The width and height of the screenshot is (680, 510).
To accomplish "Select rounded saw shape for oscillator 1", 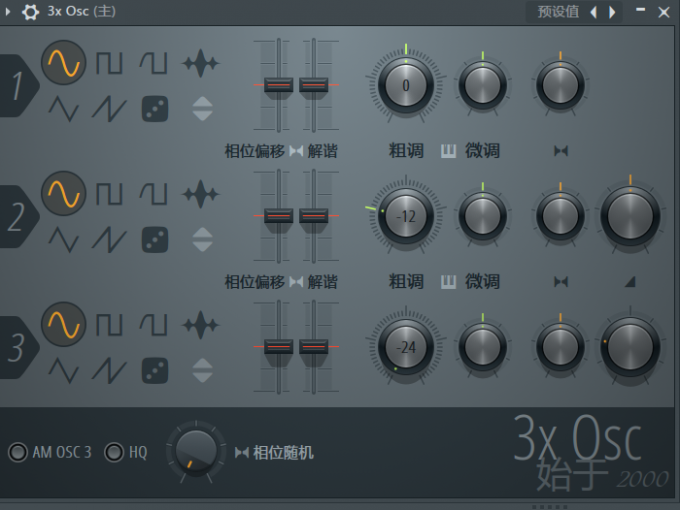I will 154,63.
